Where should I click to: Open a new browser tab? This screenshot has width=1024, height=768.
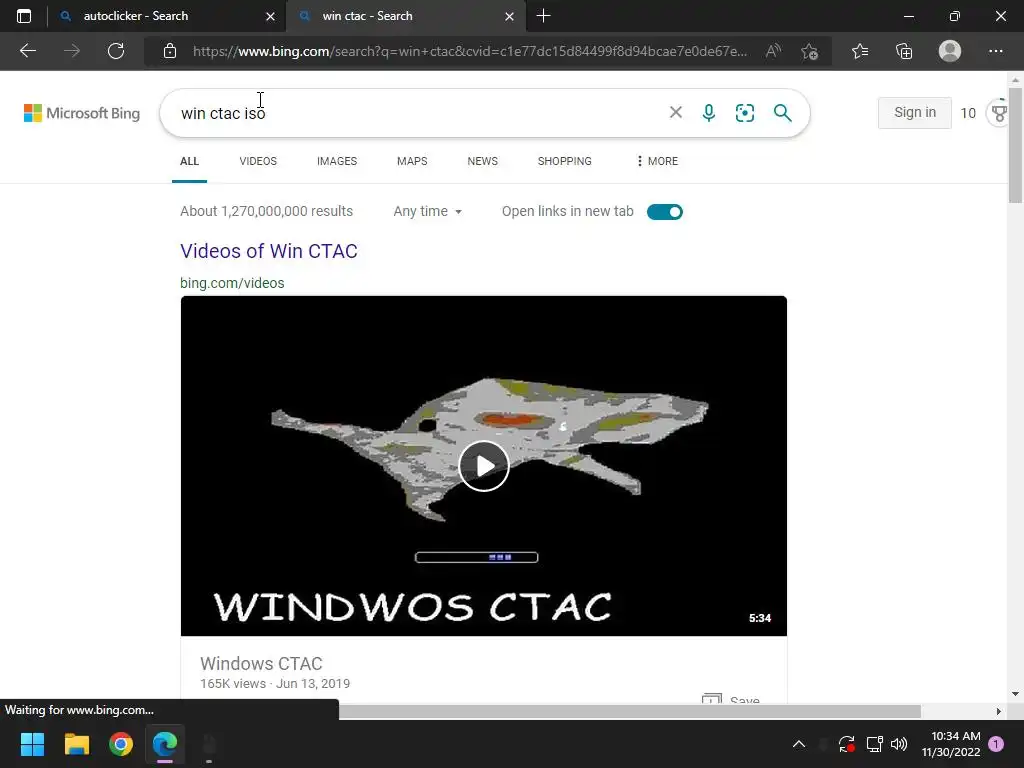point(543,16)
